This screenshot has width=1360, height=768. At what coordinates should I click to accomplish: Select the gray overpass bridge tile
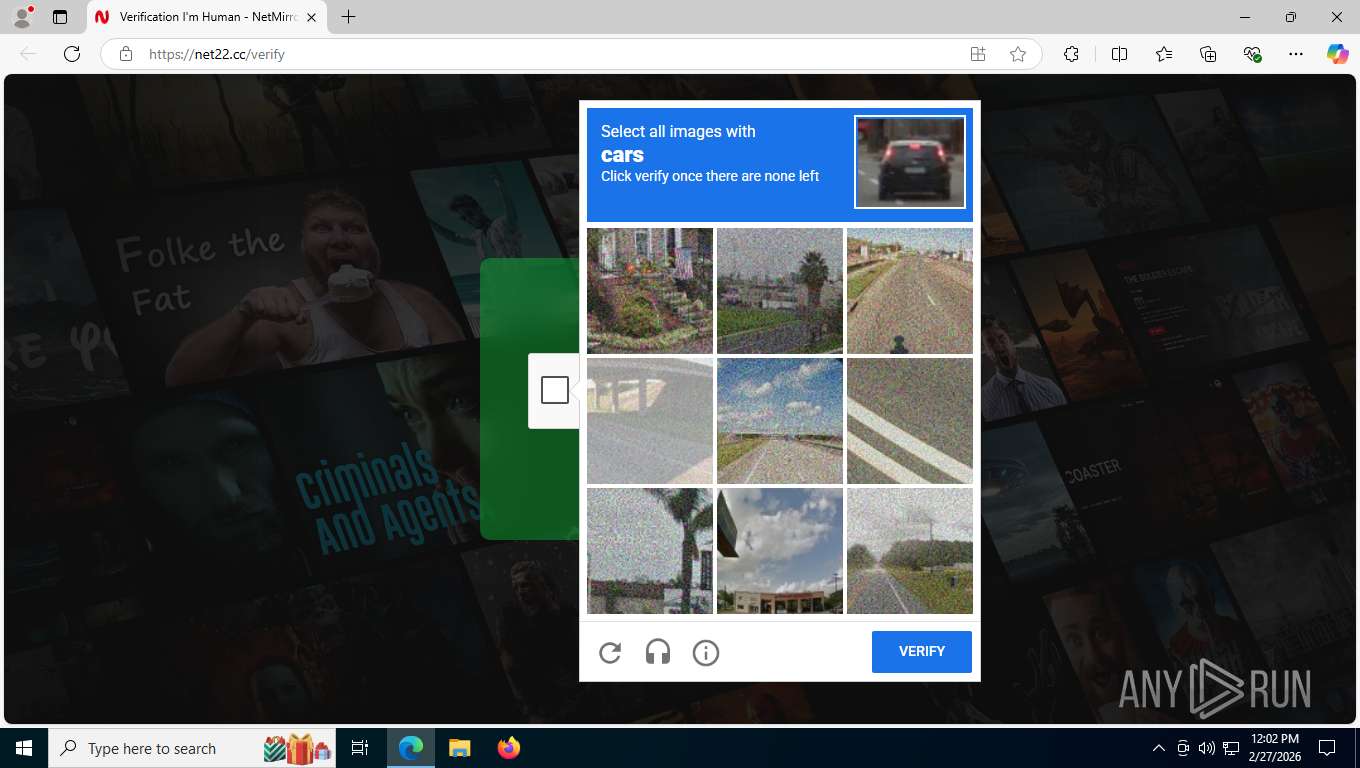pyautogui.click(x=650, y=421)
